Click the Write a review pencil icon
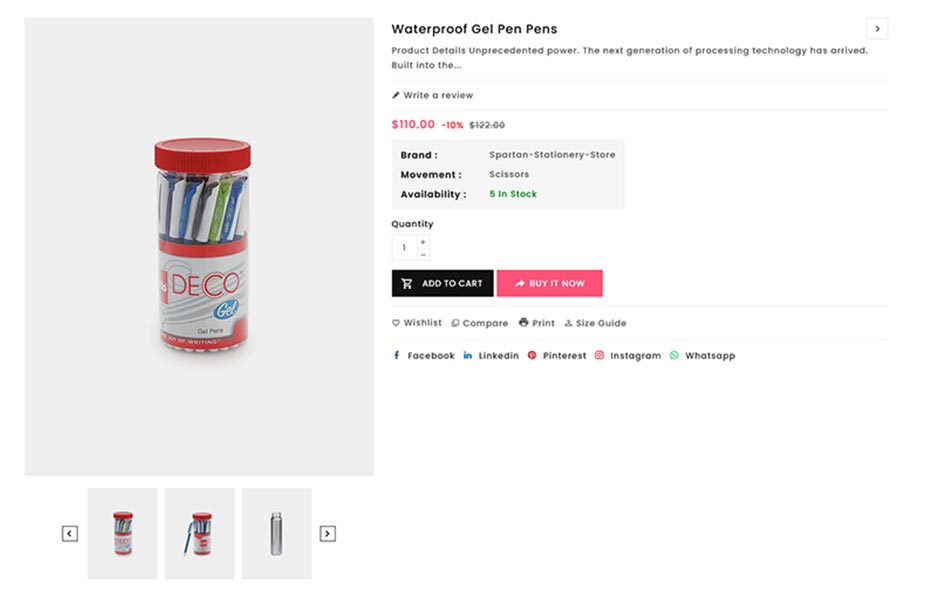 (x=396, y=96)
